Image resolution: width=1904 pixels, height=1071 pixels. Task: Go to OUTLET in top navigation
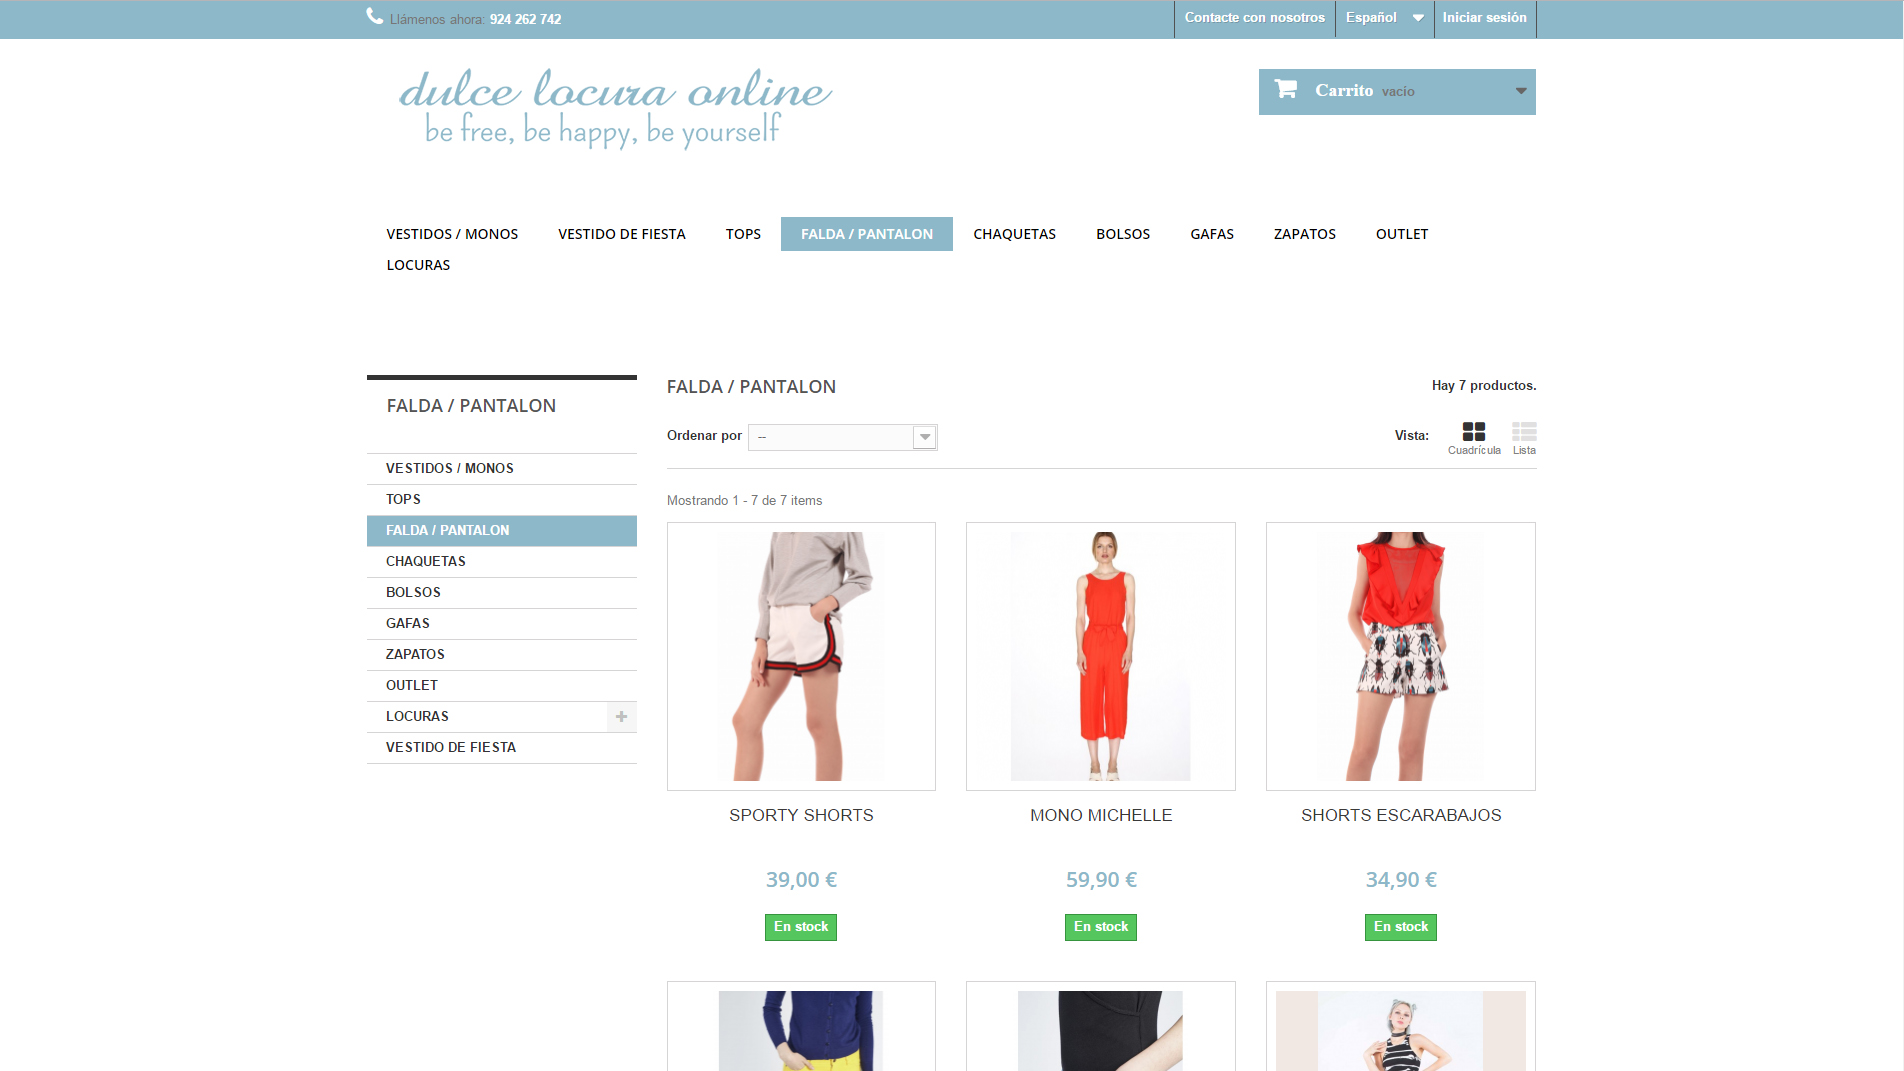1401,234
